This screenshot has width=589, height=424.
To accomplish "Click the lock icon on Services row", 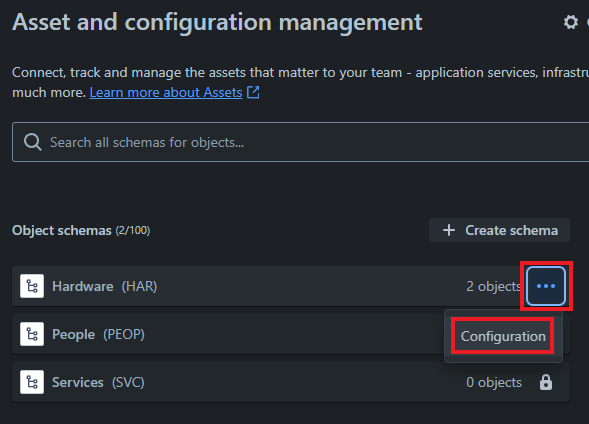I will click(x=546, y=382).
